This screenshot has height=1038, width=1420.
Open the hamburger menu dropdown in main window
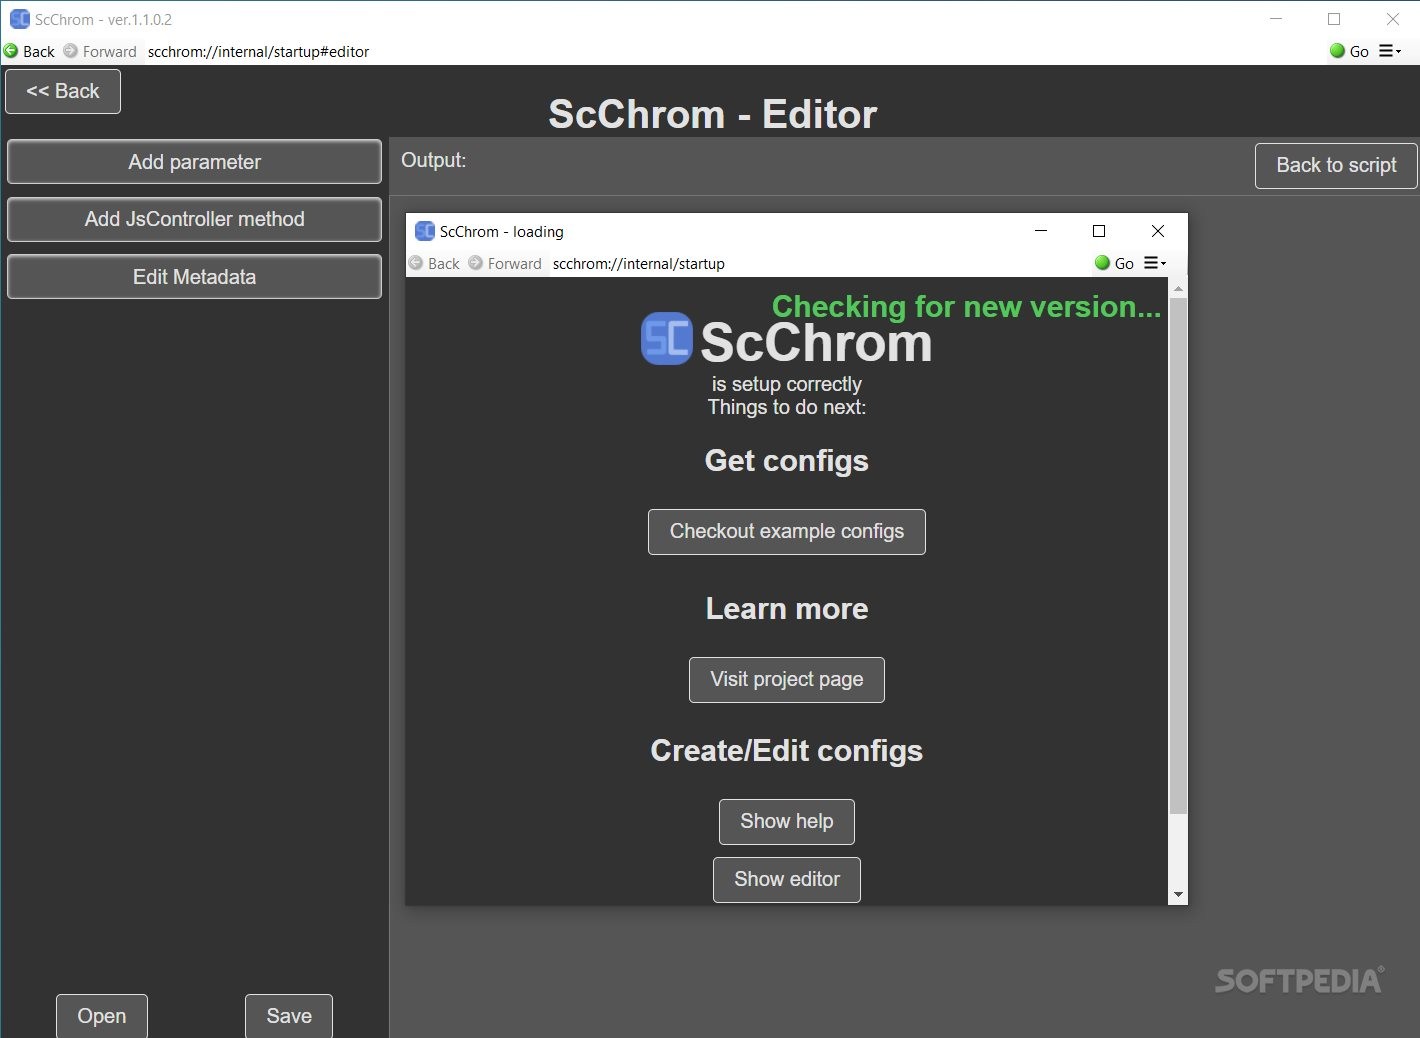pyautogui.click(x=1390, y=51)
